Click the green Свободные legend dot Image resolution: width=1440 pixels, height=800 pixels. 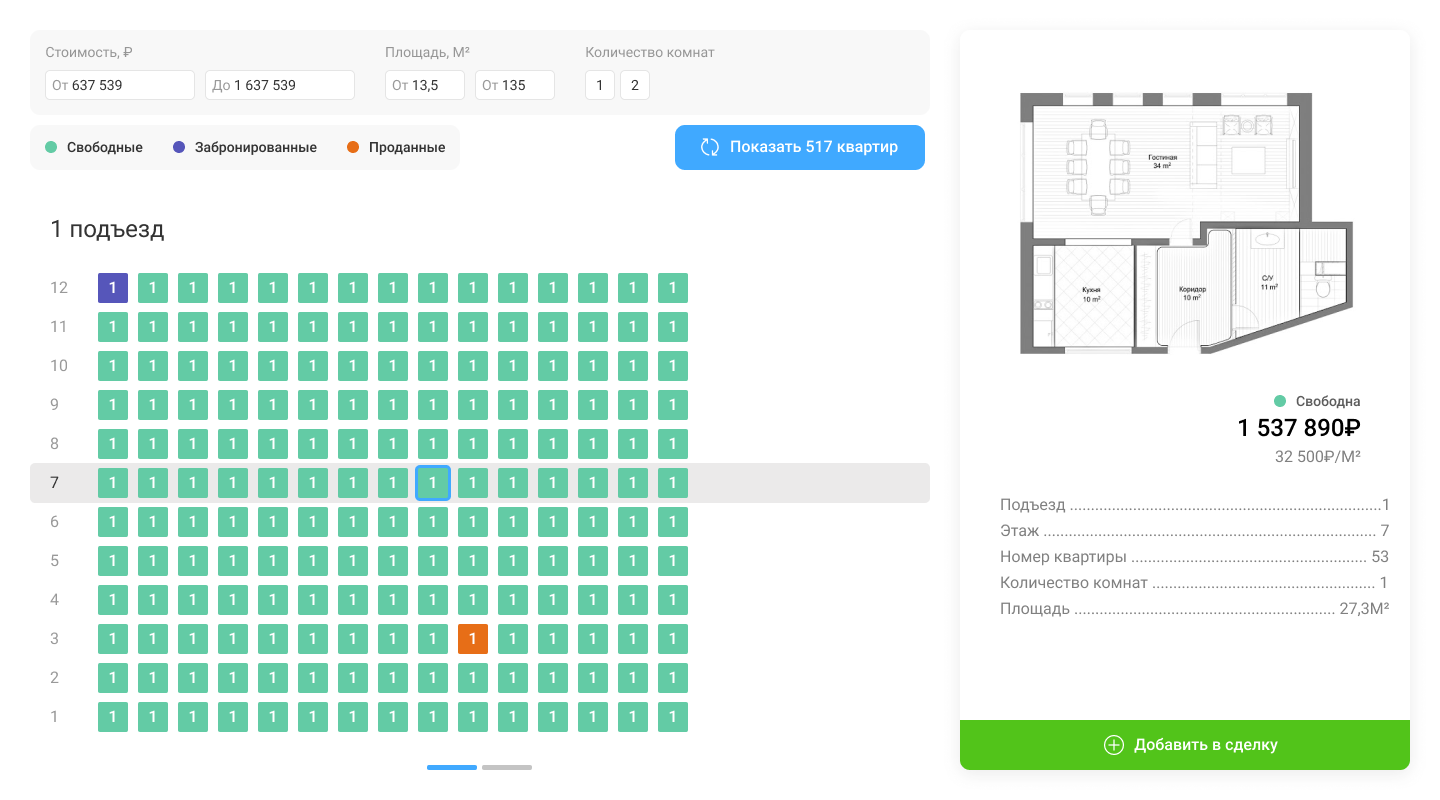click(52, 147)
